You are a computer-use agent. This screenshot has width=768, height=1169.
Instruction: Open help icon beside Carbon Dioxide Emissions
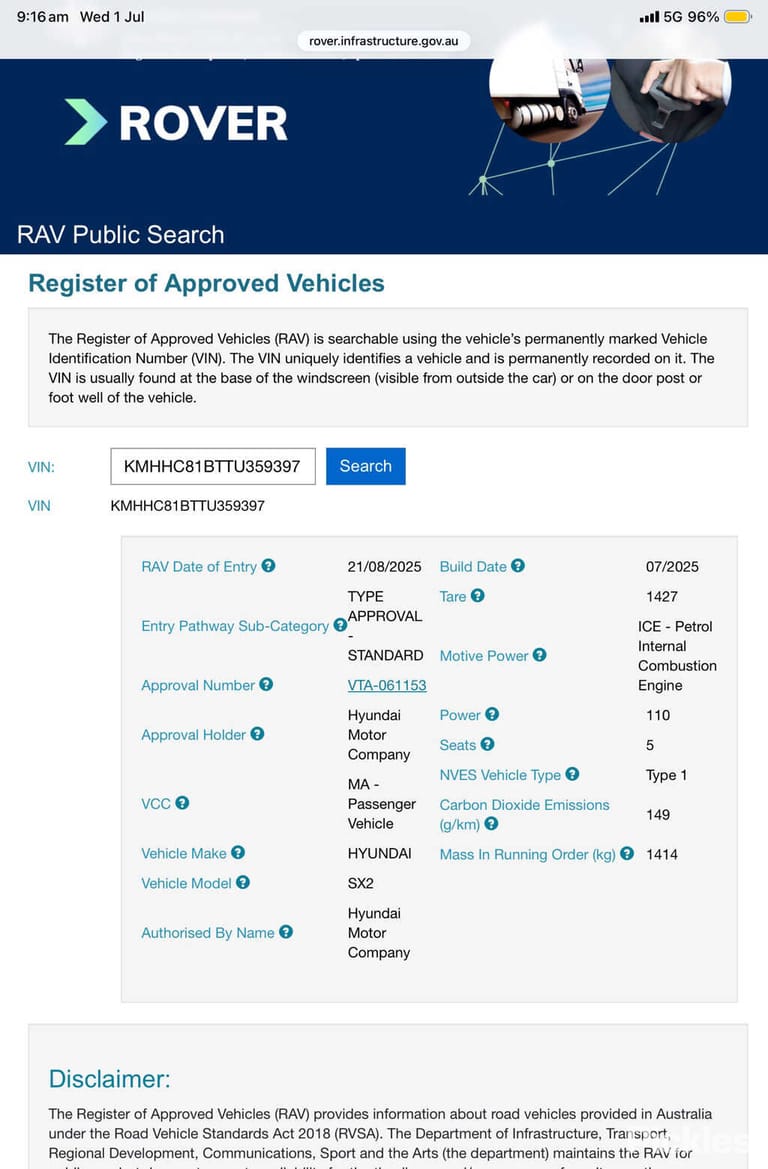[491, 824]
